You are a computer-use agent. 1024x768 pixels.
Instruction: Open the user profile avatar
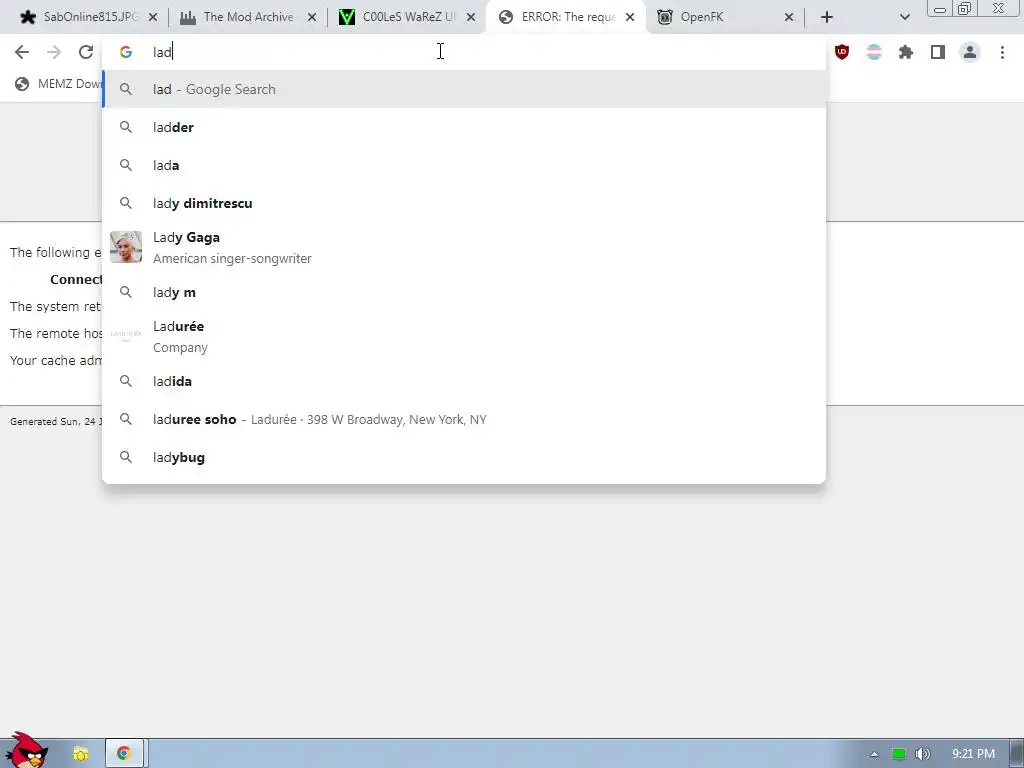click(970, 52)
